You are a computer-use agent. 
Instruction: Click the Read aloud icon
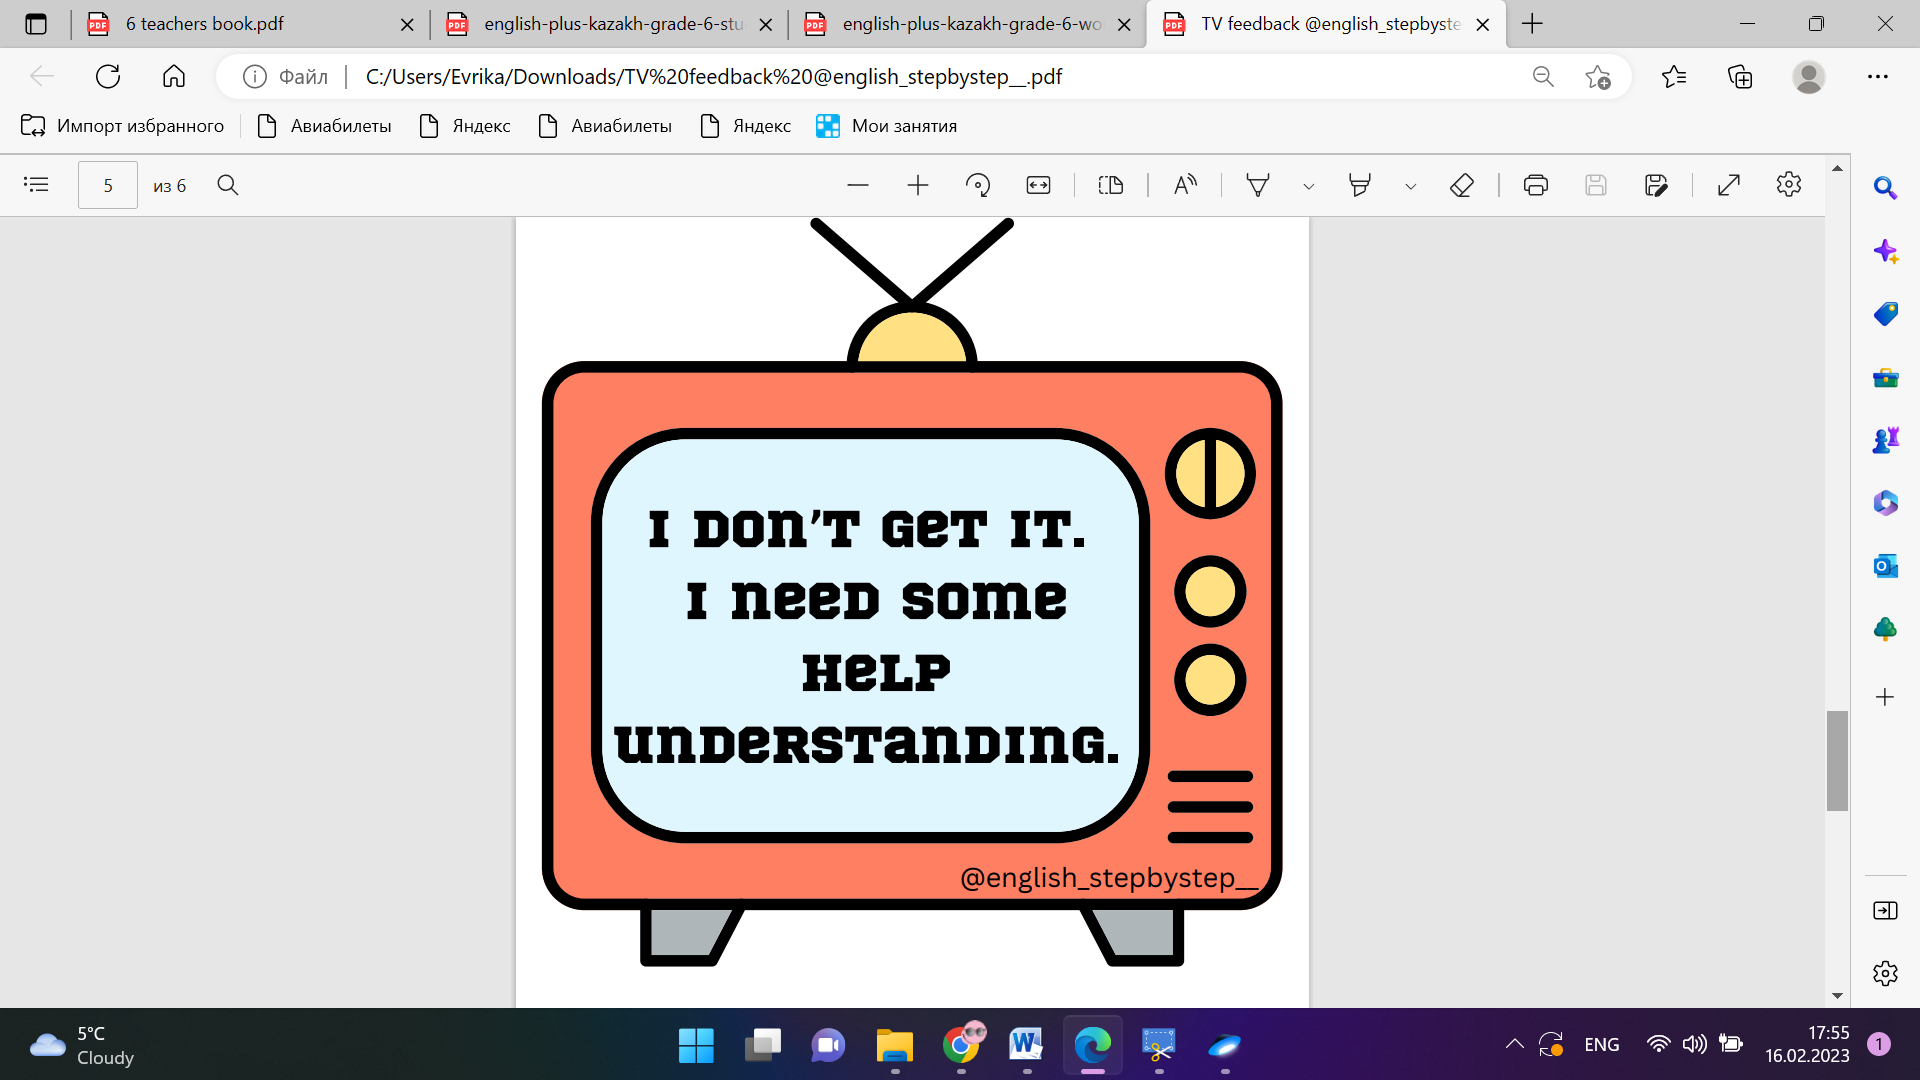[1185, 185]
